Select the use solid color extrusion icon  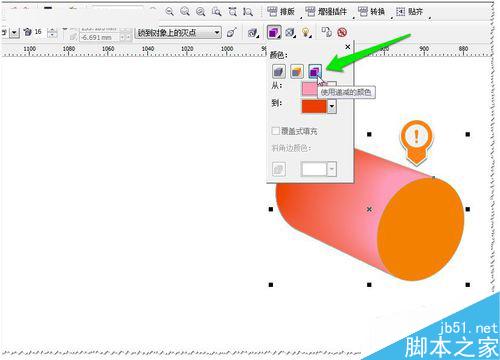pos(297,71)
